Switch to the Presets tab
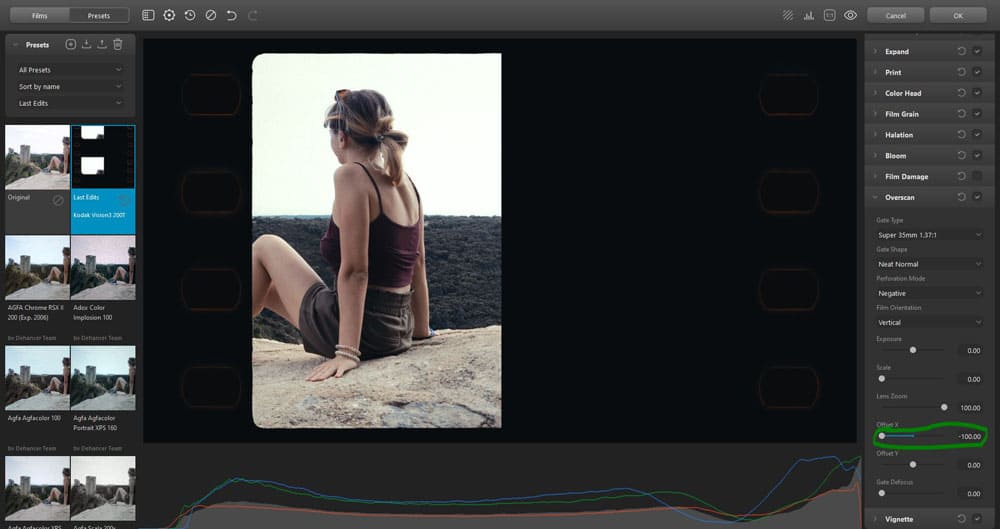 (99, 15)
